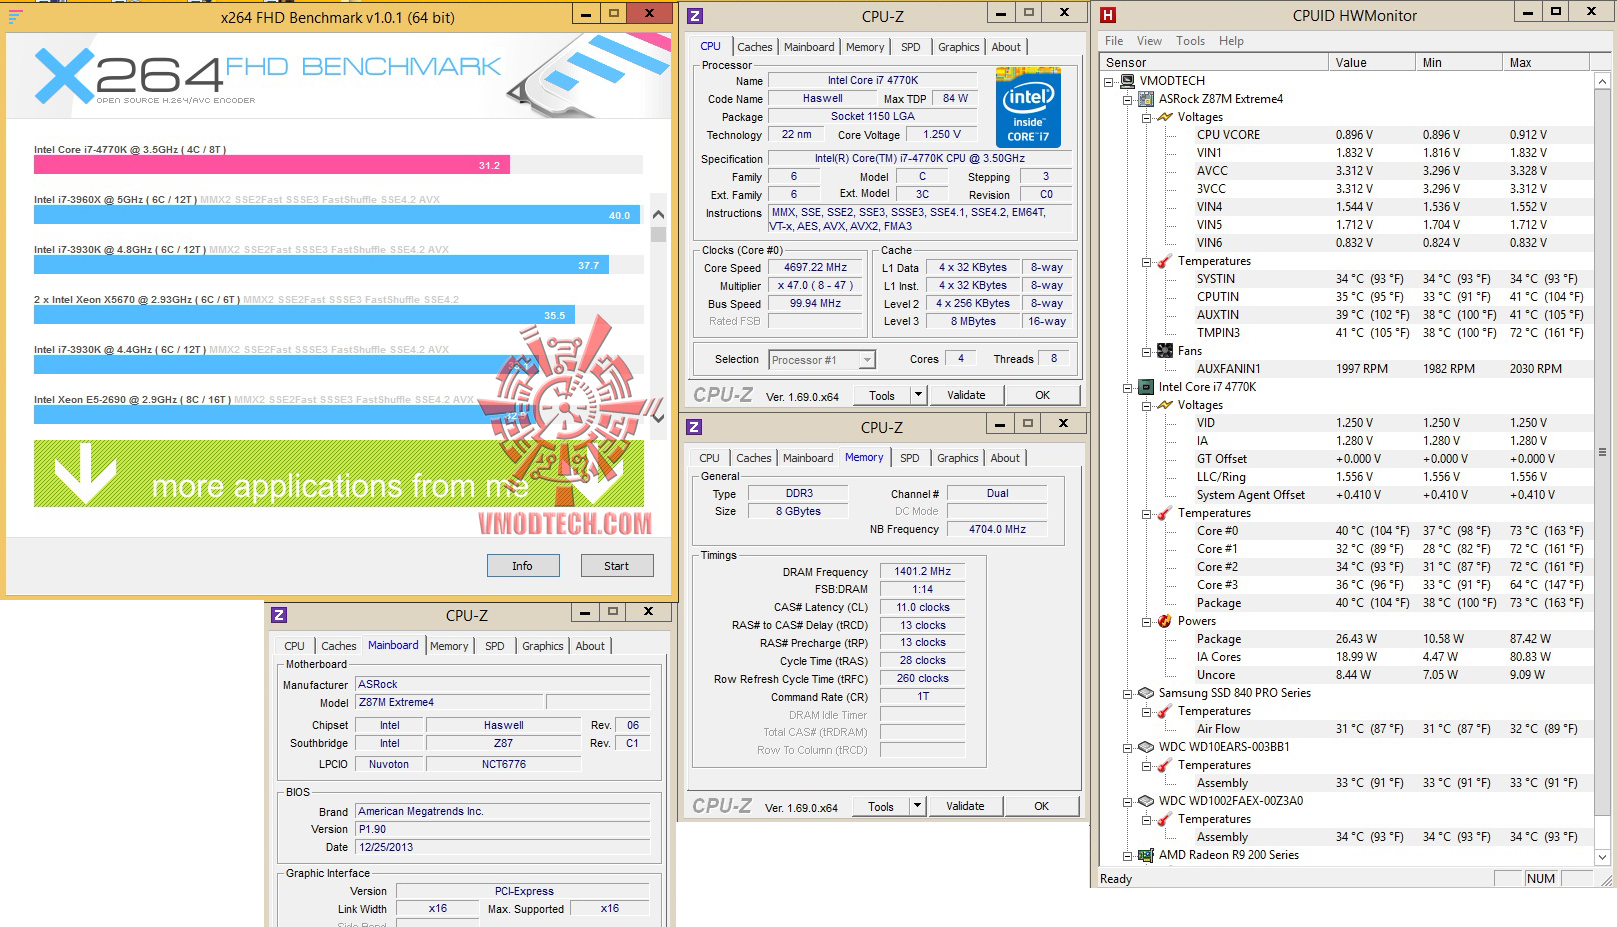Select the WDC WD1002FAEX-00Z3A0 drive icon
1617x927 pixels.
(x=1146, y=801)
